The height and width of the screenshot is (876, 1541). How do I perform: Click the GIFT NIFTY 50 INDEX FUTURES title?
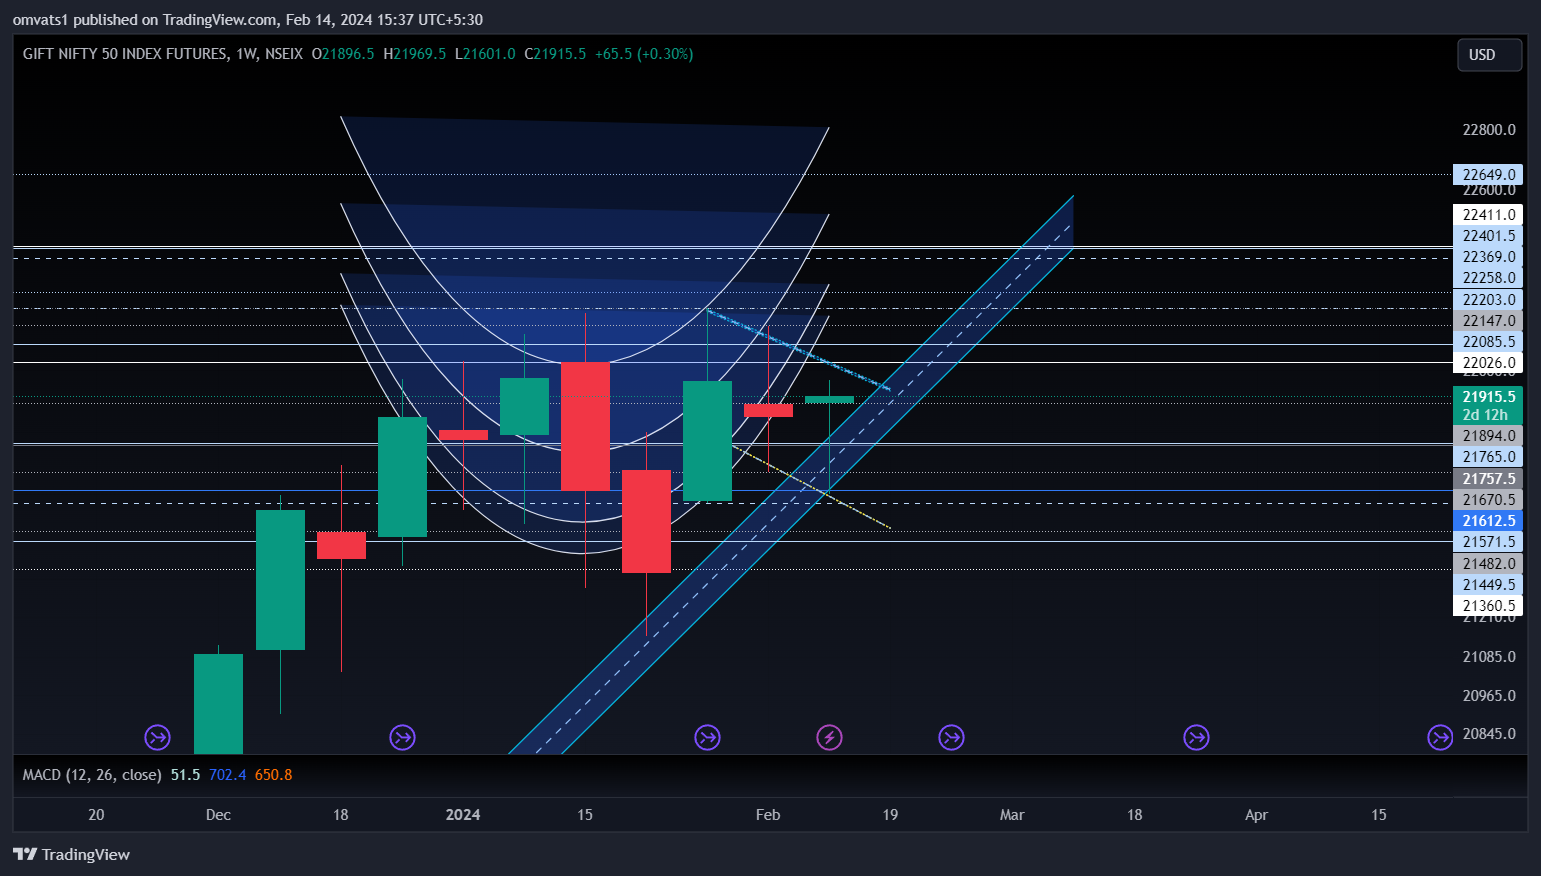(125, 54)
